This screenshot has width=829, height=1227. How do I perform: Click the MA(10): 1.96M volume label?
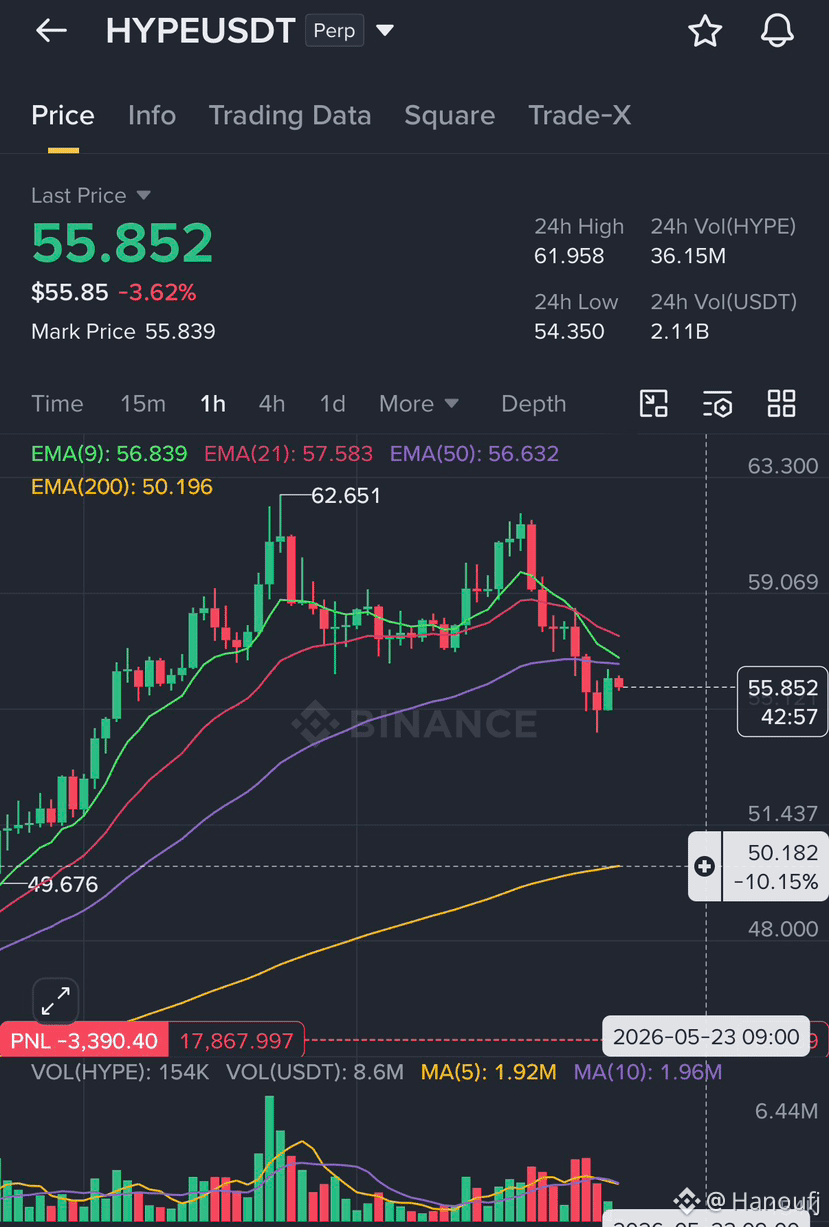(x=647, y=1072)
